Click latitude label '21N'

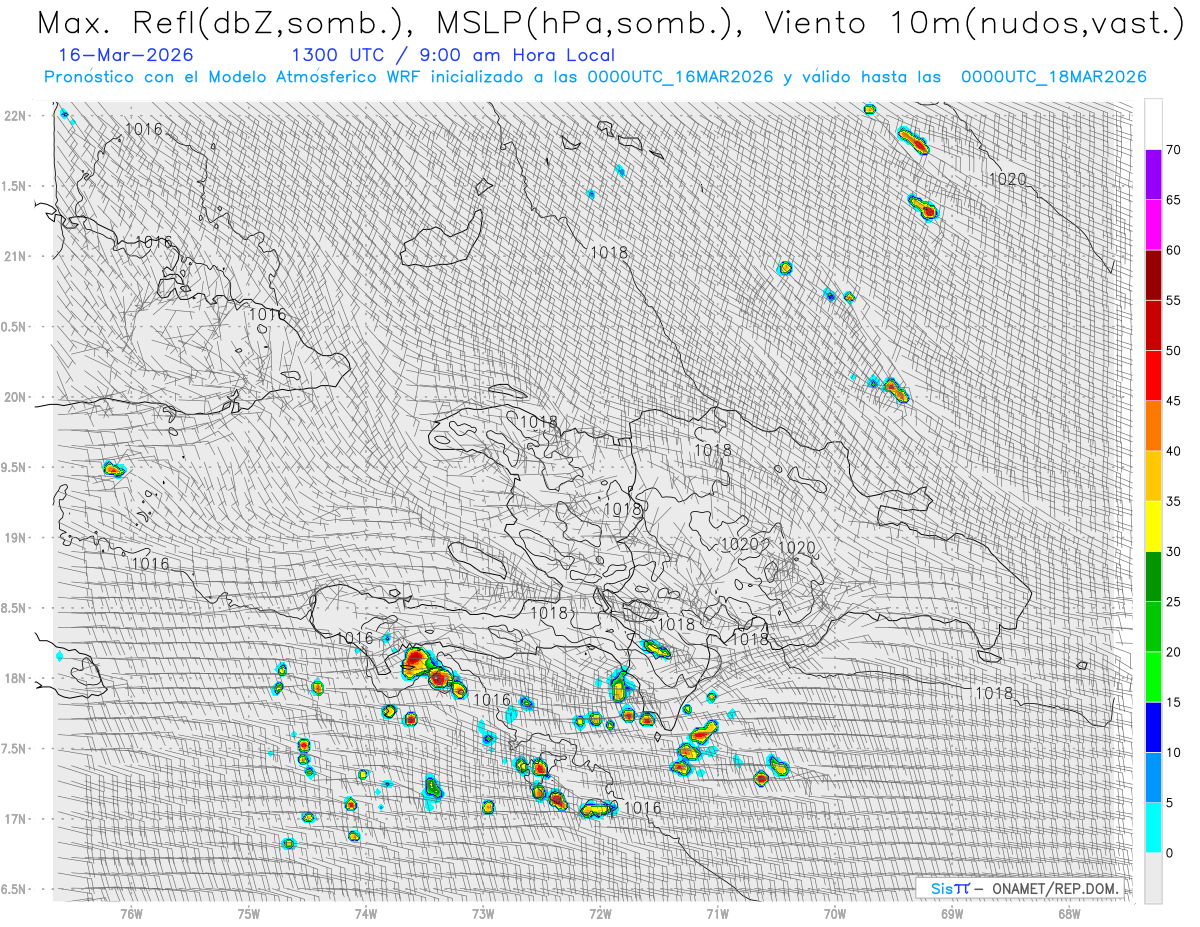[17, 257]
